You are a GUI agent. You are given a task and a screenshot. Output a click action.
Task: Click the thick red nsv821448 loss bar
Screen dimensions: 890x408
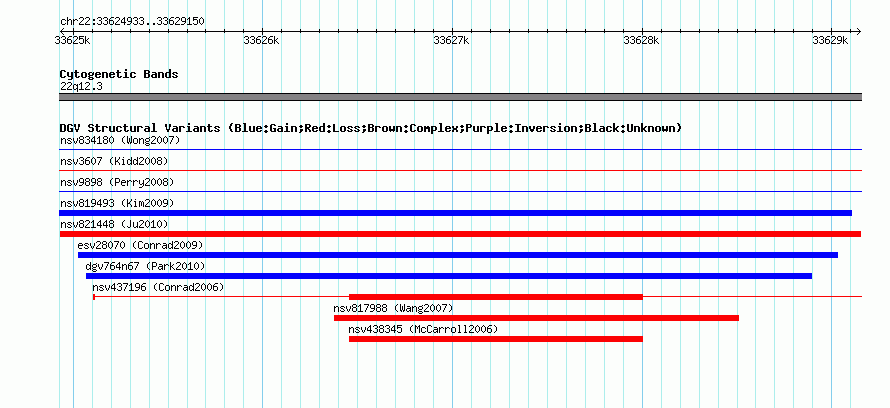(460, 234)
